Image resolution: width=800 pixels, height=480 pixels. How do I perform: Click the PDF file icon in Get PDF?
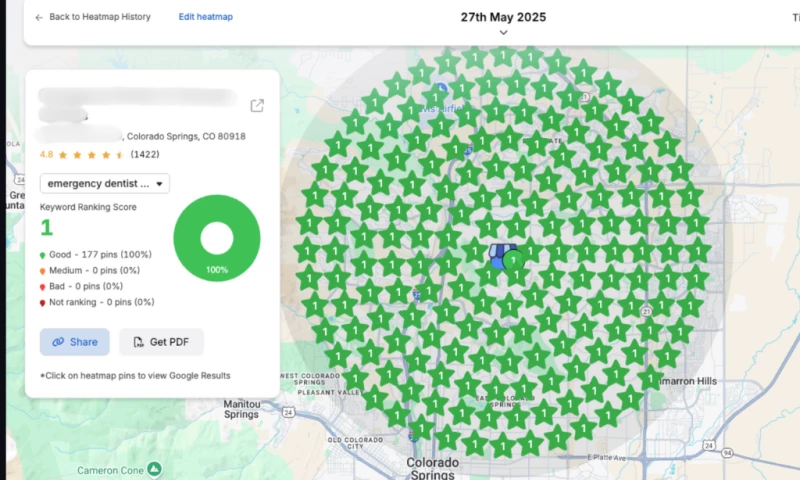[x=138, y=342]
